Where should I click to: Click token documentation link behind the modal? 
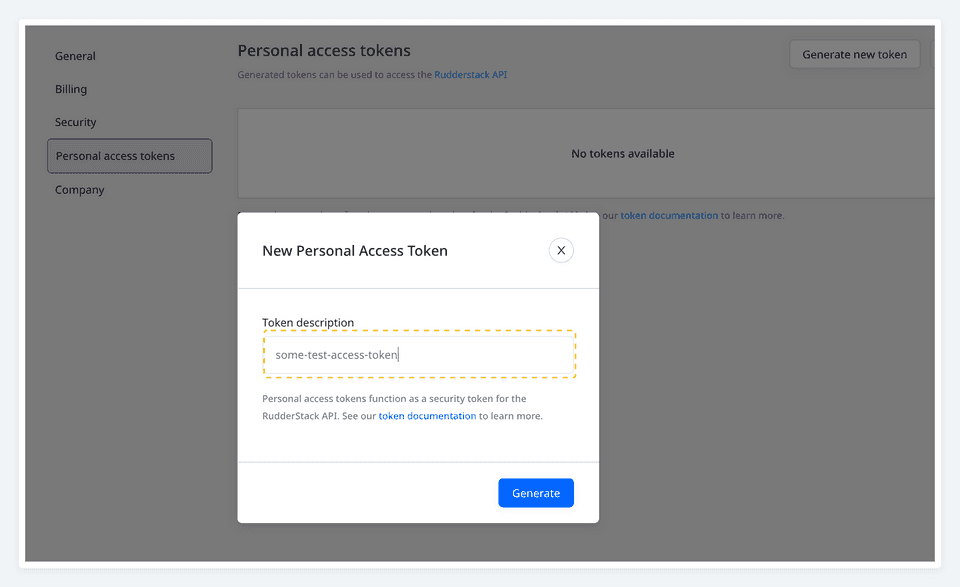668,214
